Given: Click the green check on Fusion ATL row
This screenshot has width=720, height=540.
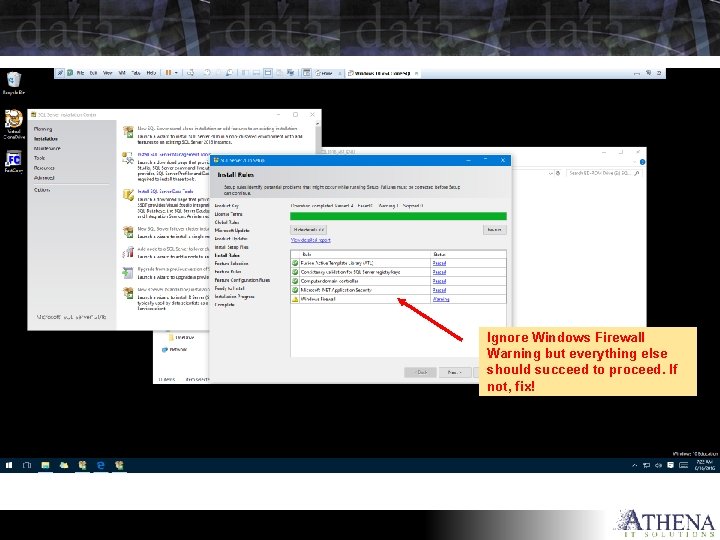Looking at the screenshot, I should (295, 263).
